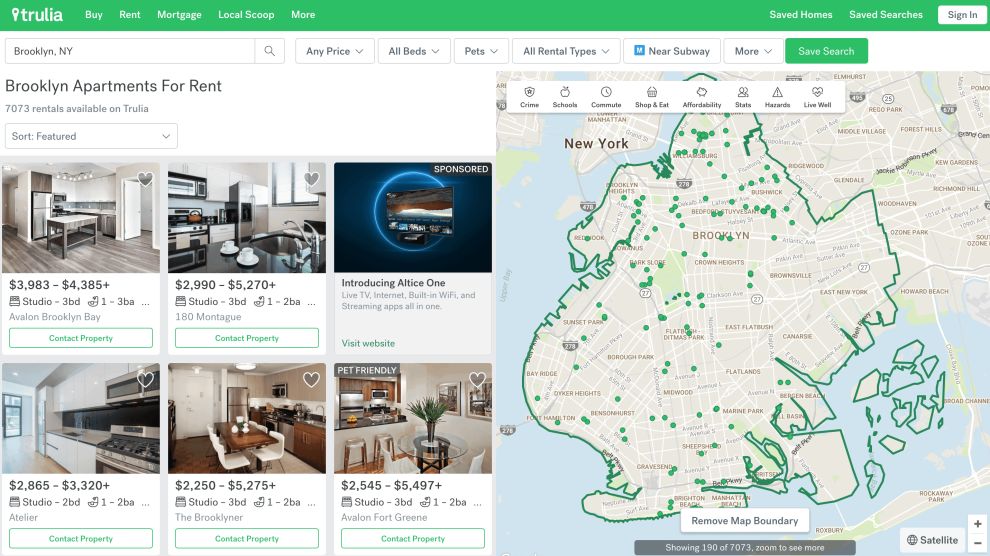Zoom out on the map

click(977, 542)
